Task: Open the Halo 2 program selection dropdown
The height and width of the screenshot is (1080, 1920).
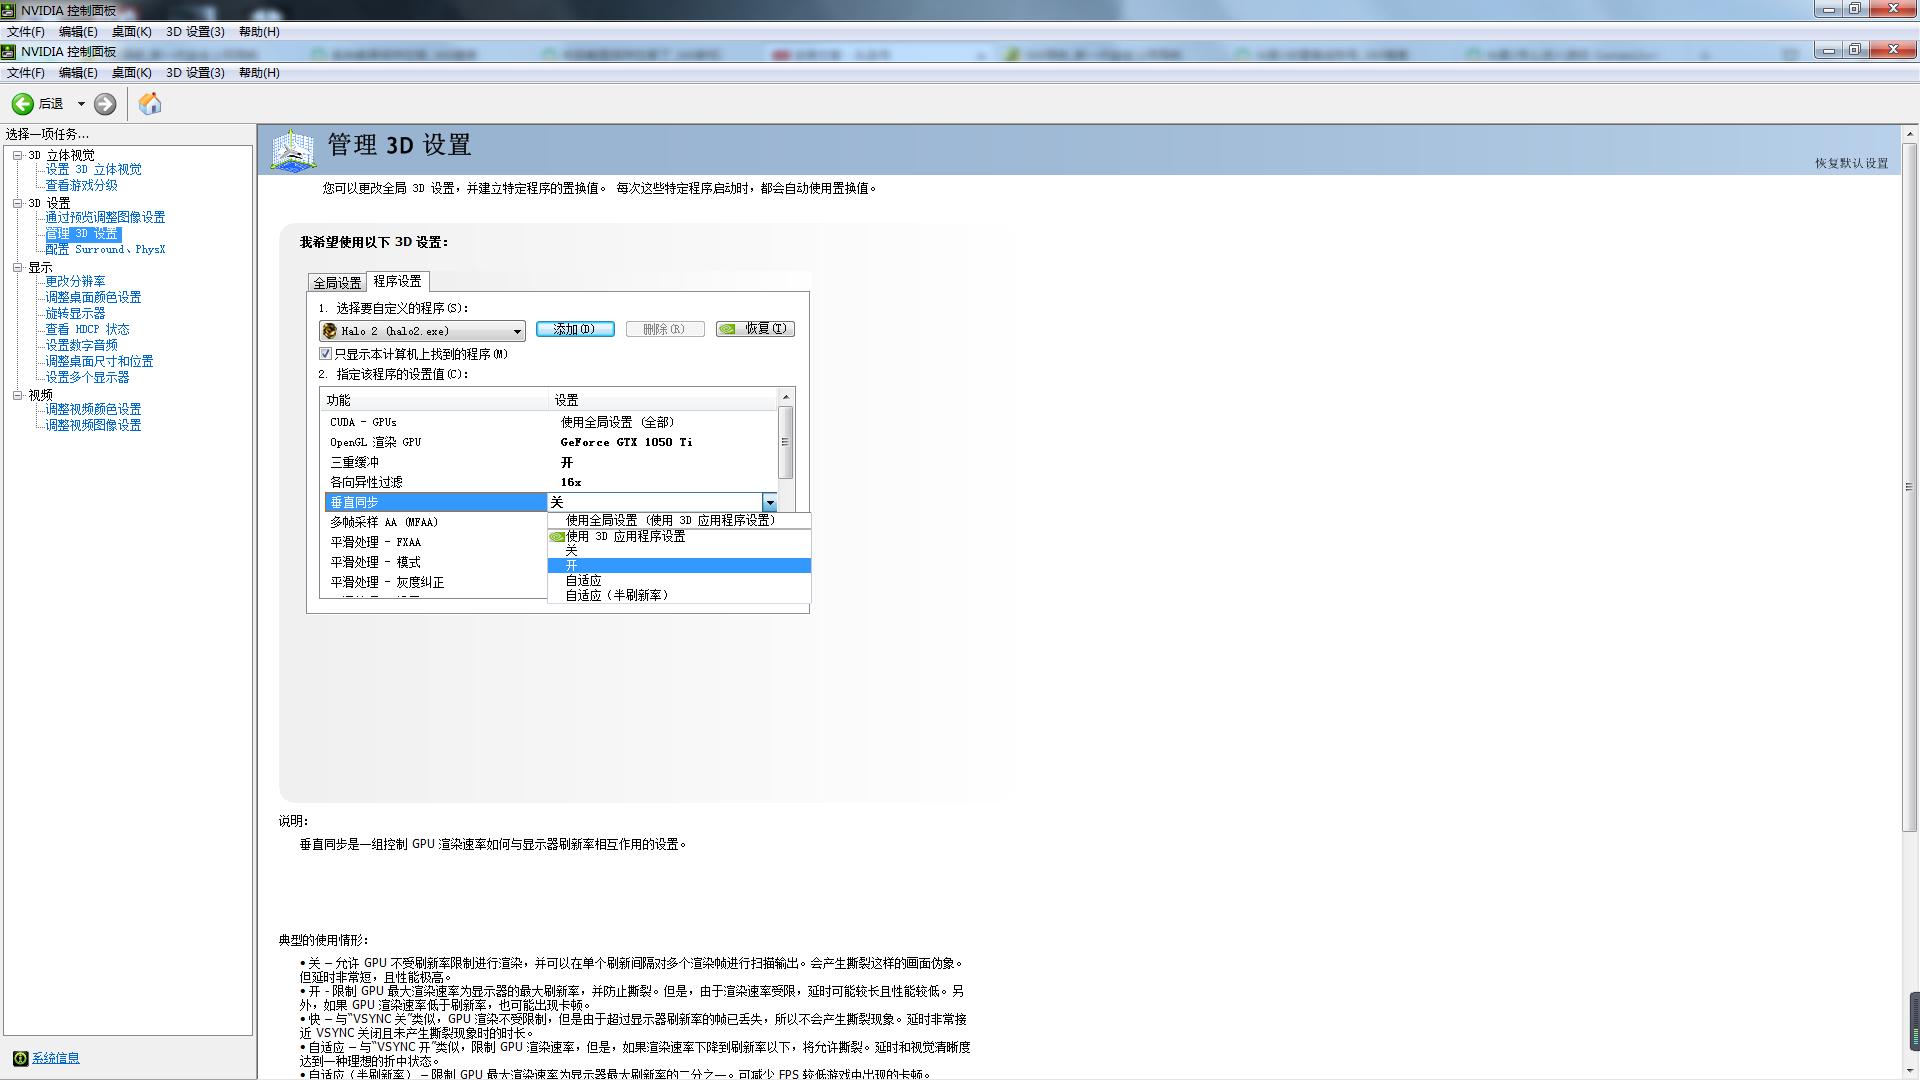Action: point(516,330)
